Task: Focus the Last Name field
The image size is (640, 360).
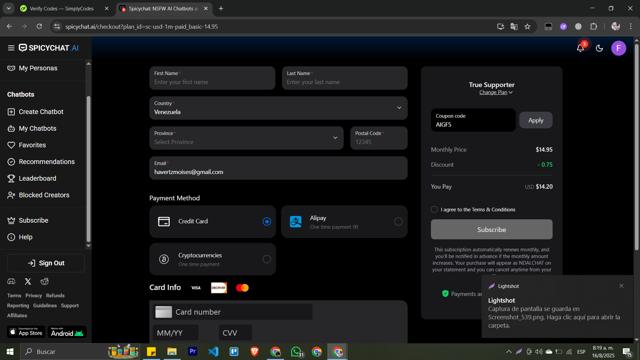Action: [x=344, y=78]
